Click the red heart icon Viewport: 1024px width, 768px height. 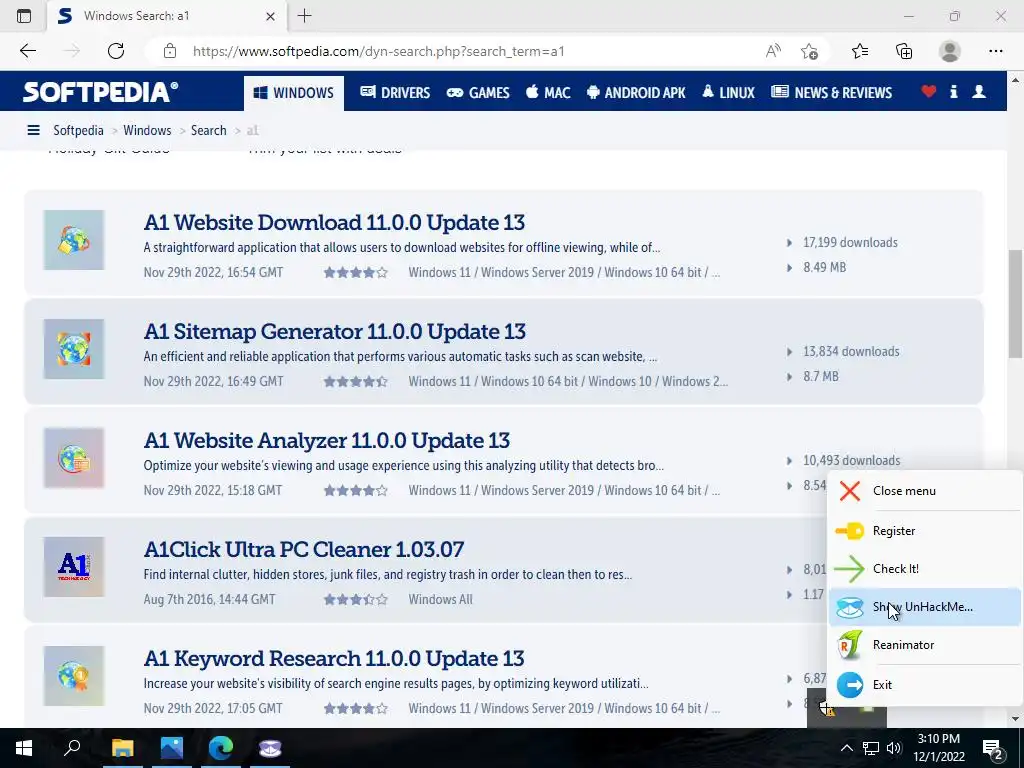pyautogui.click(x=929, y=91)
